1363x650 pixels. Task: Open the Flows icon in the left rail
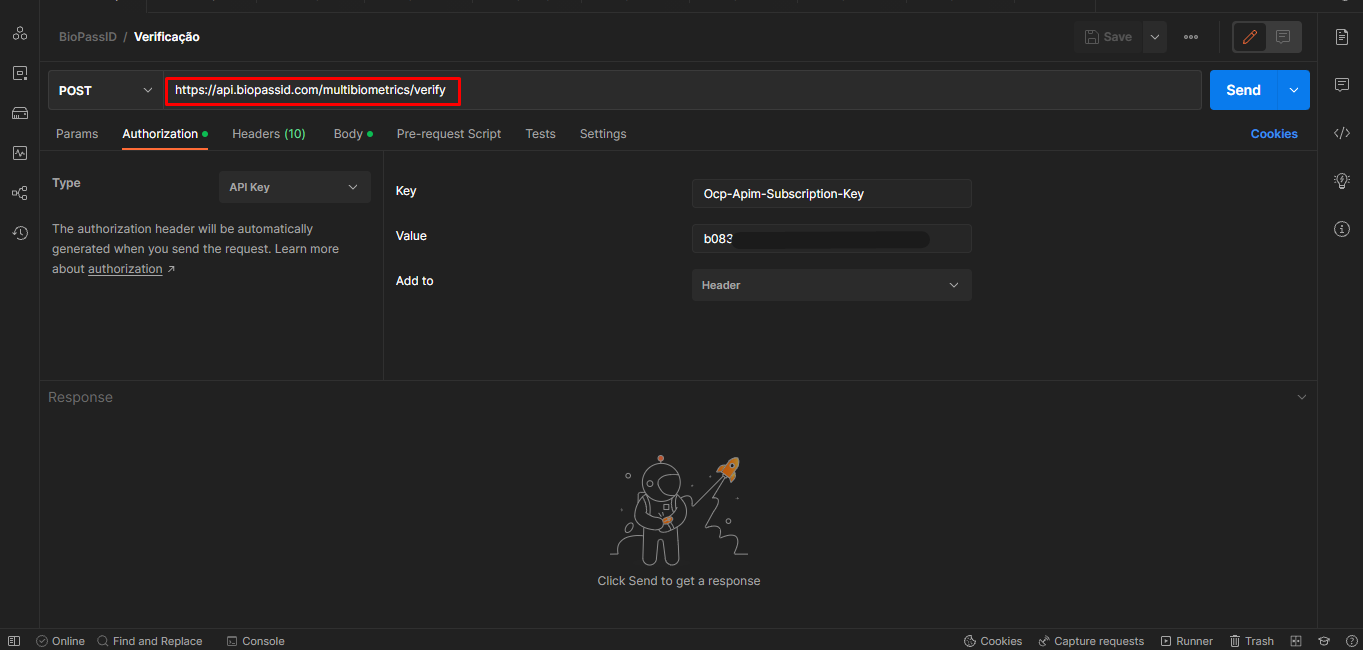coord(20,193)
